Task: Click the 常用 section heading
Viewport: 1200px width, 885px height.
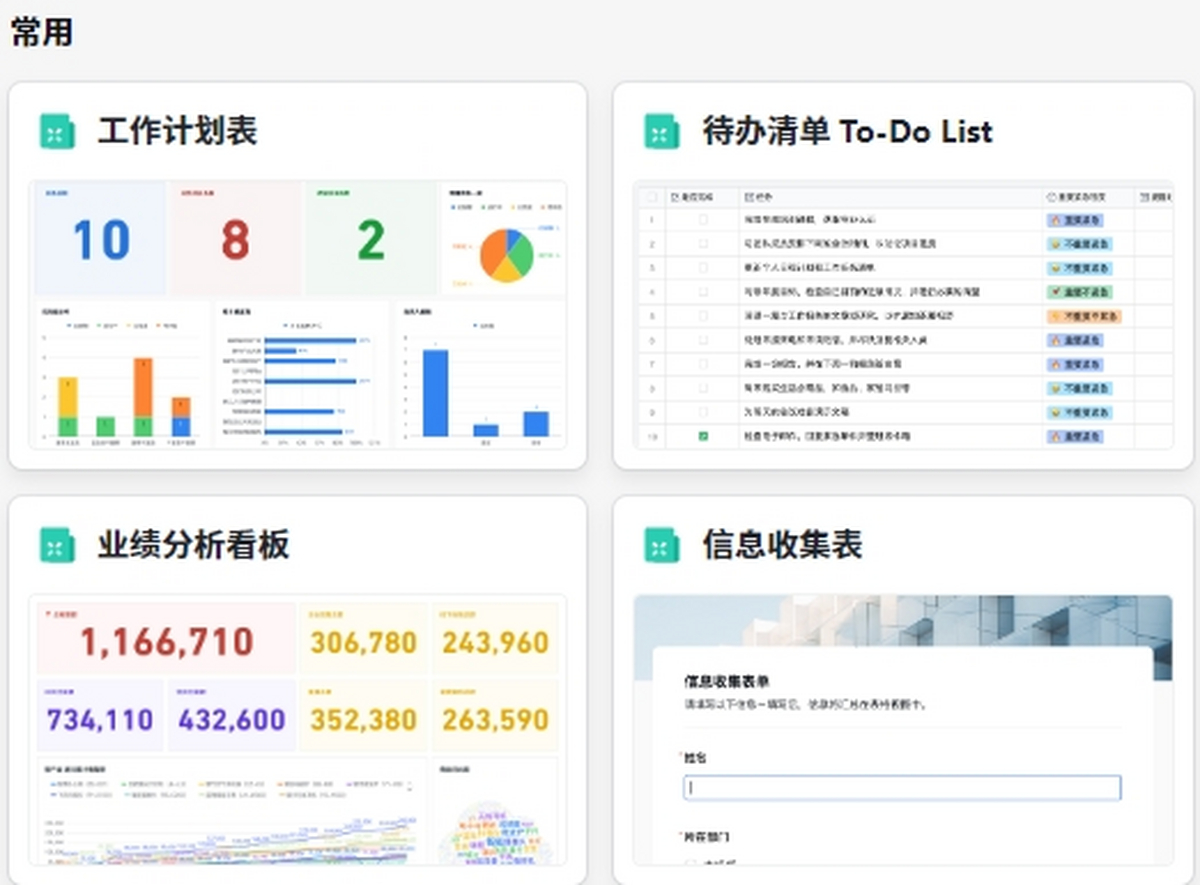Action: pyautogui.click(x=41, y=32)
